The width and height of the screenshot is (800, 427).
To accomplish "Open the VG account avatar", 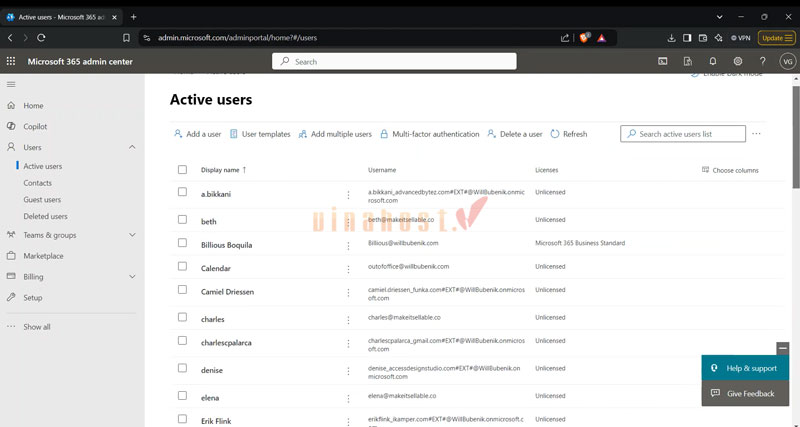I will (788, 61).
